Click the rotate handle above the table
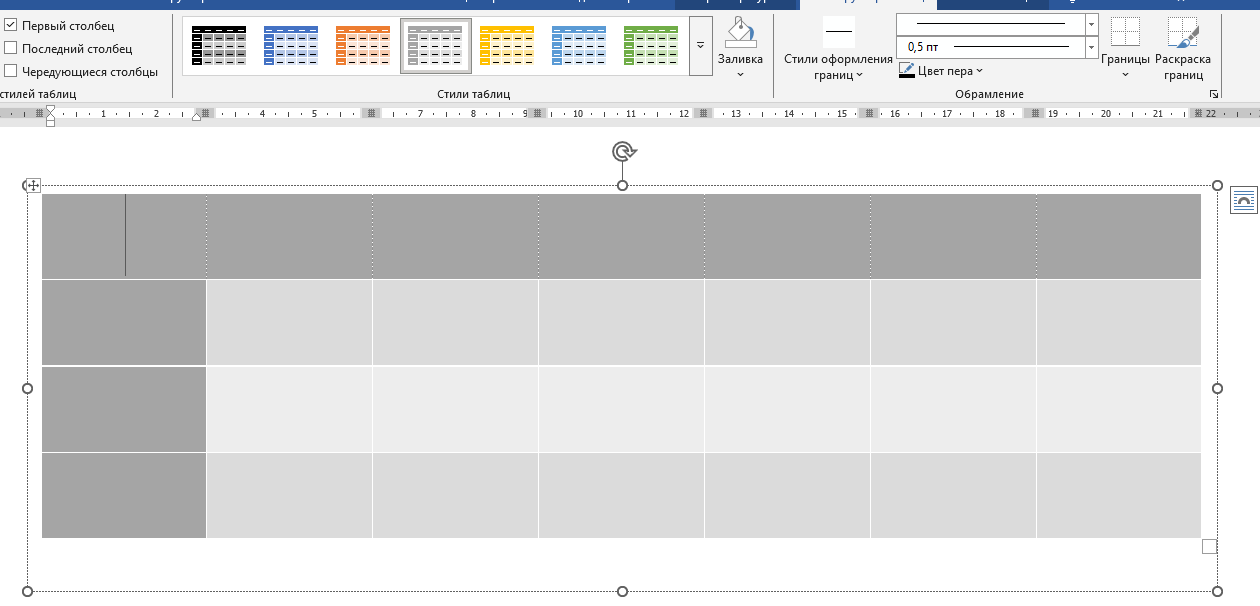1260x606 pixels. (623, 151)
